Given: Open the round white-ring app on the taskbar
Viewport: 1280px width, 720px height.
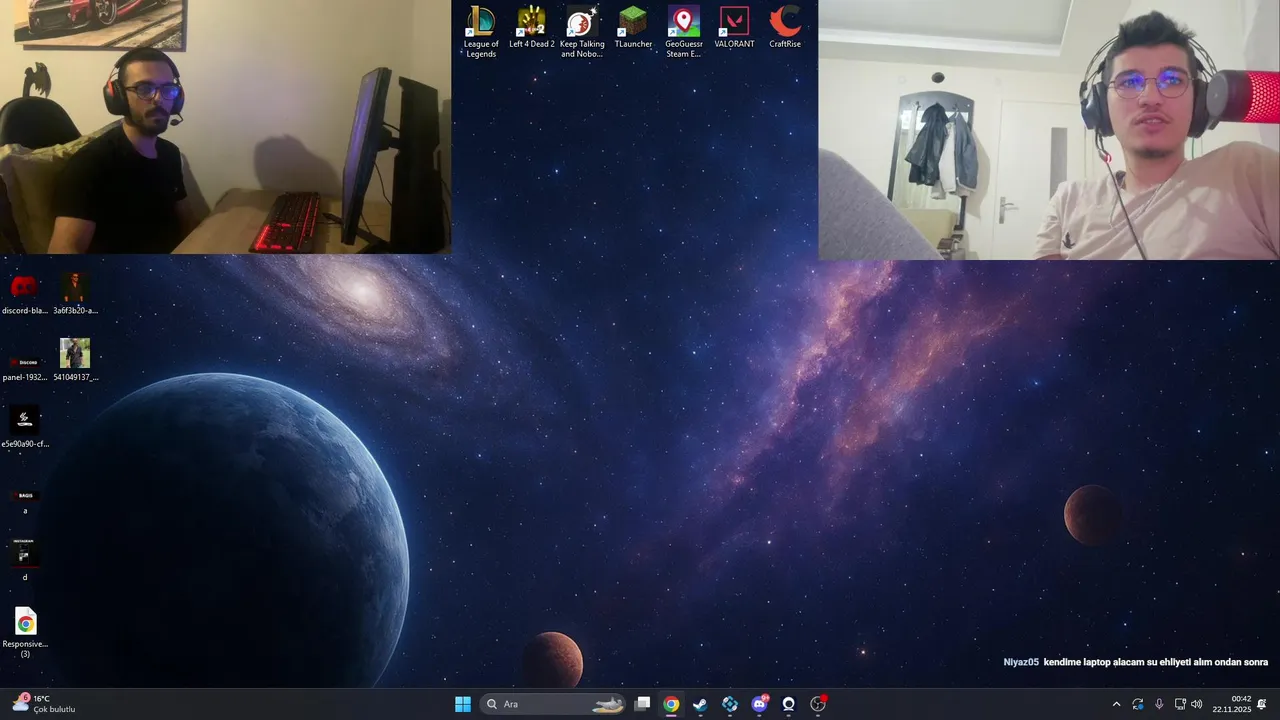Looking at the screenshot, I should [789, 704].
